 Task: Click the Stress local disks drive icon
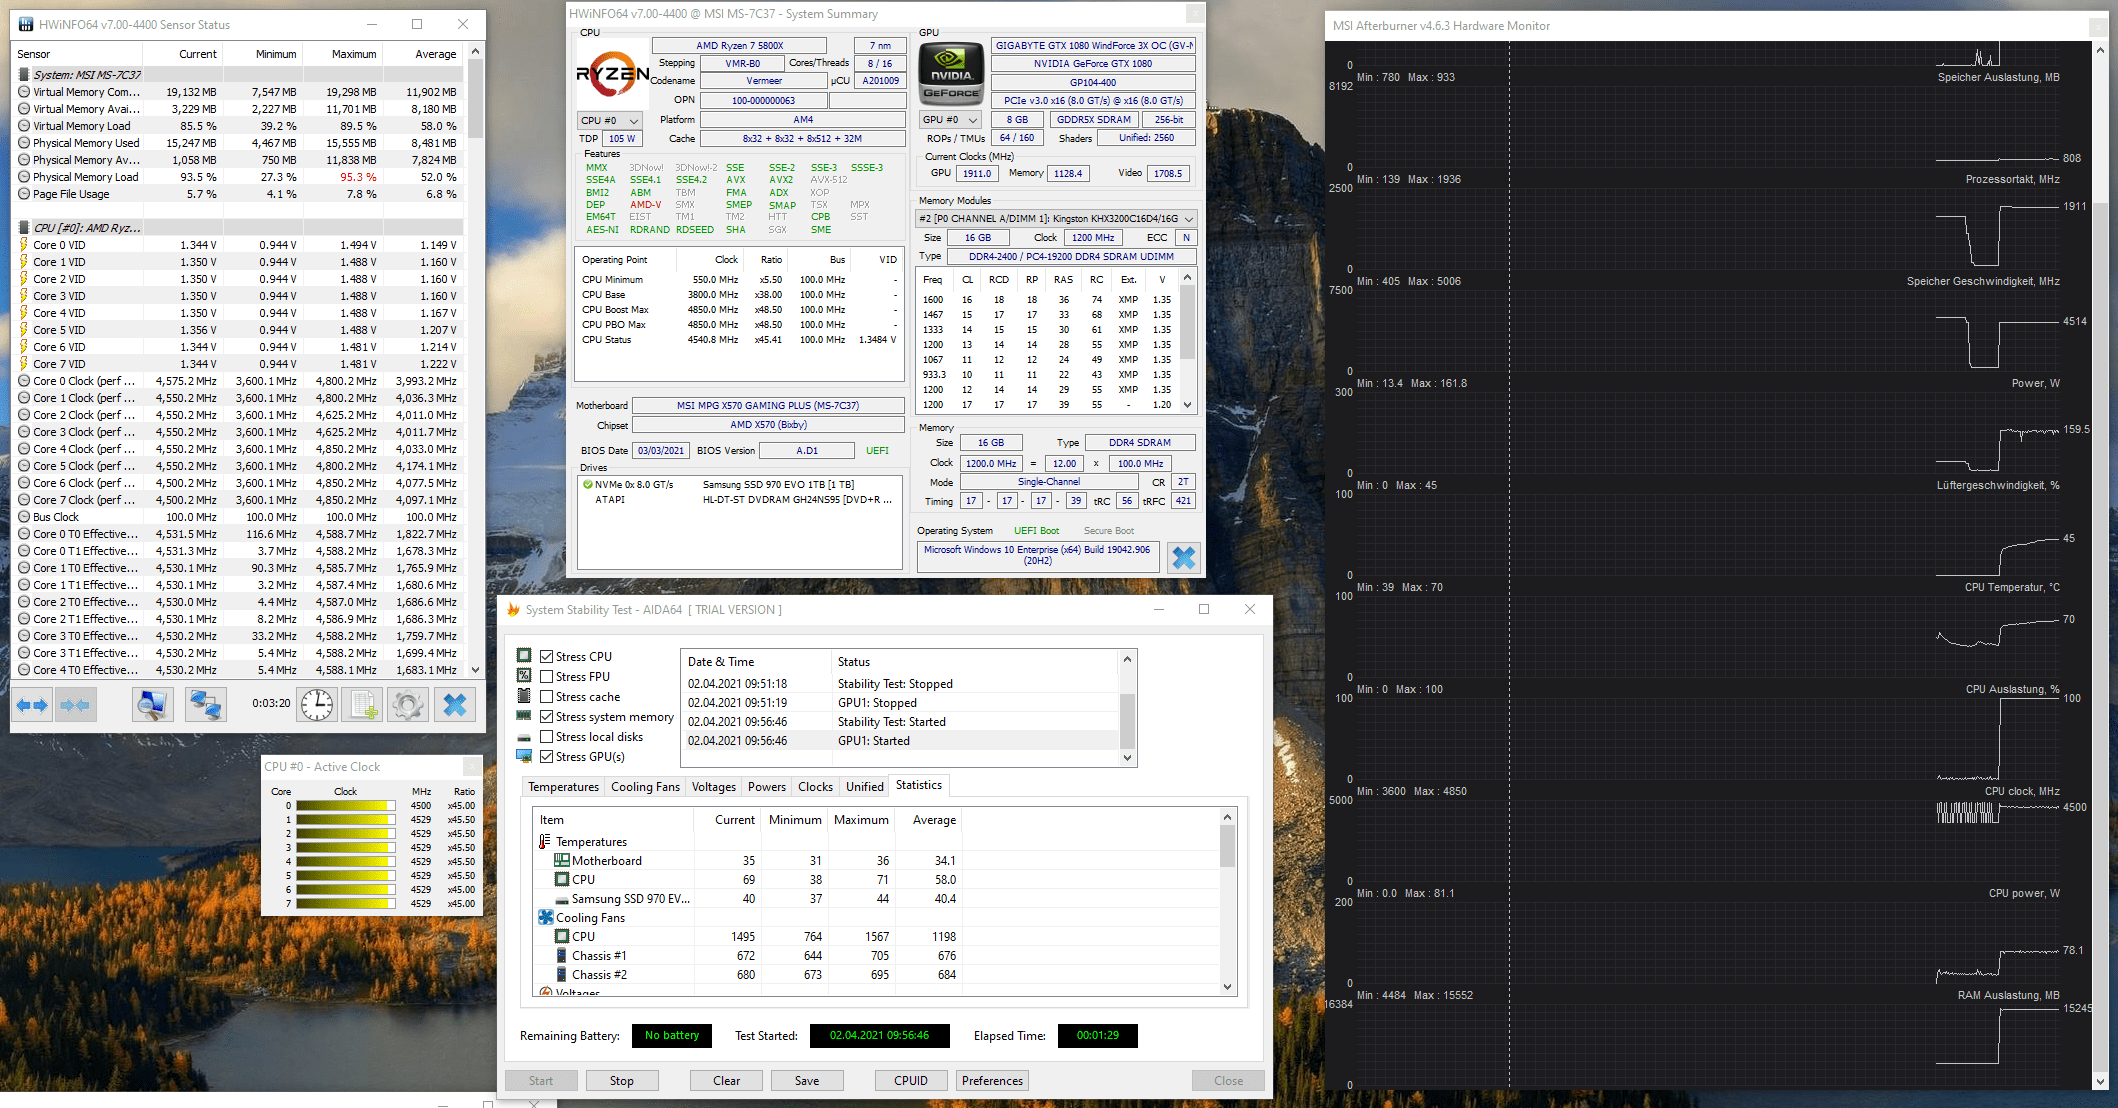[x=524, y=737]
